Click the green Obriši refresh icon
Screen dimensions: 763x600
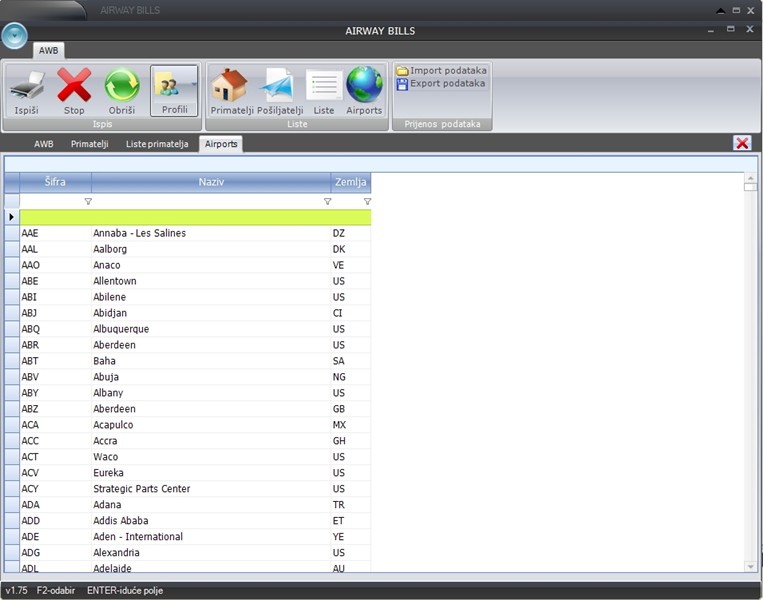tap(122, 85)
